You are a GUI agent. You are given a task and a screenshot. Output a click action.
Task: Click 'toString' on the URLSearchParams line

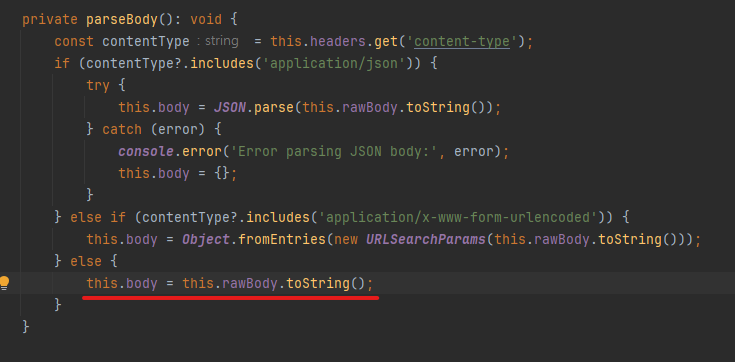(x=630, y=240)
